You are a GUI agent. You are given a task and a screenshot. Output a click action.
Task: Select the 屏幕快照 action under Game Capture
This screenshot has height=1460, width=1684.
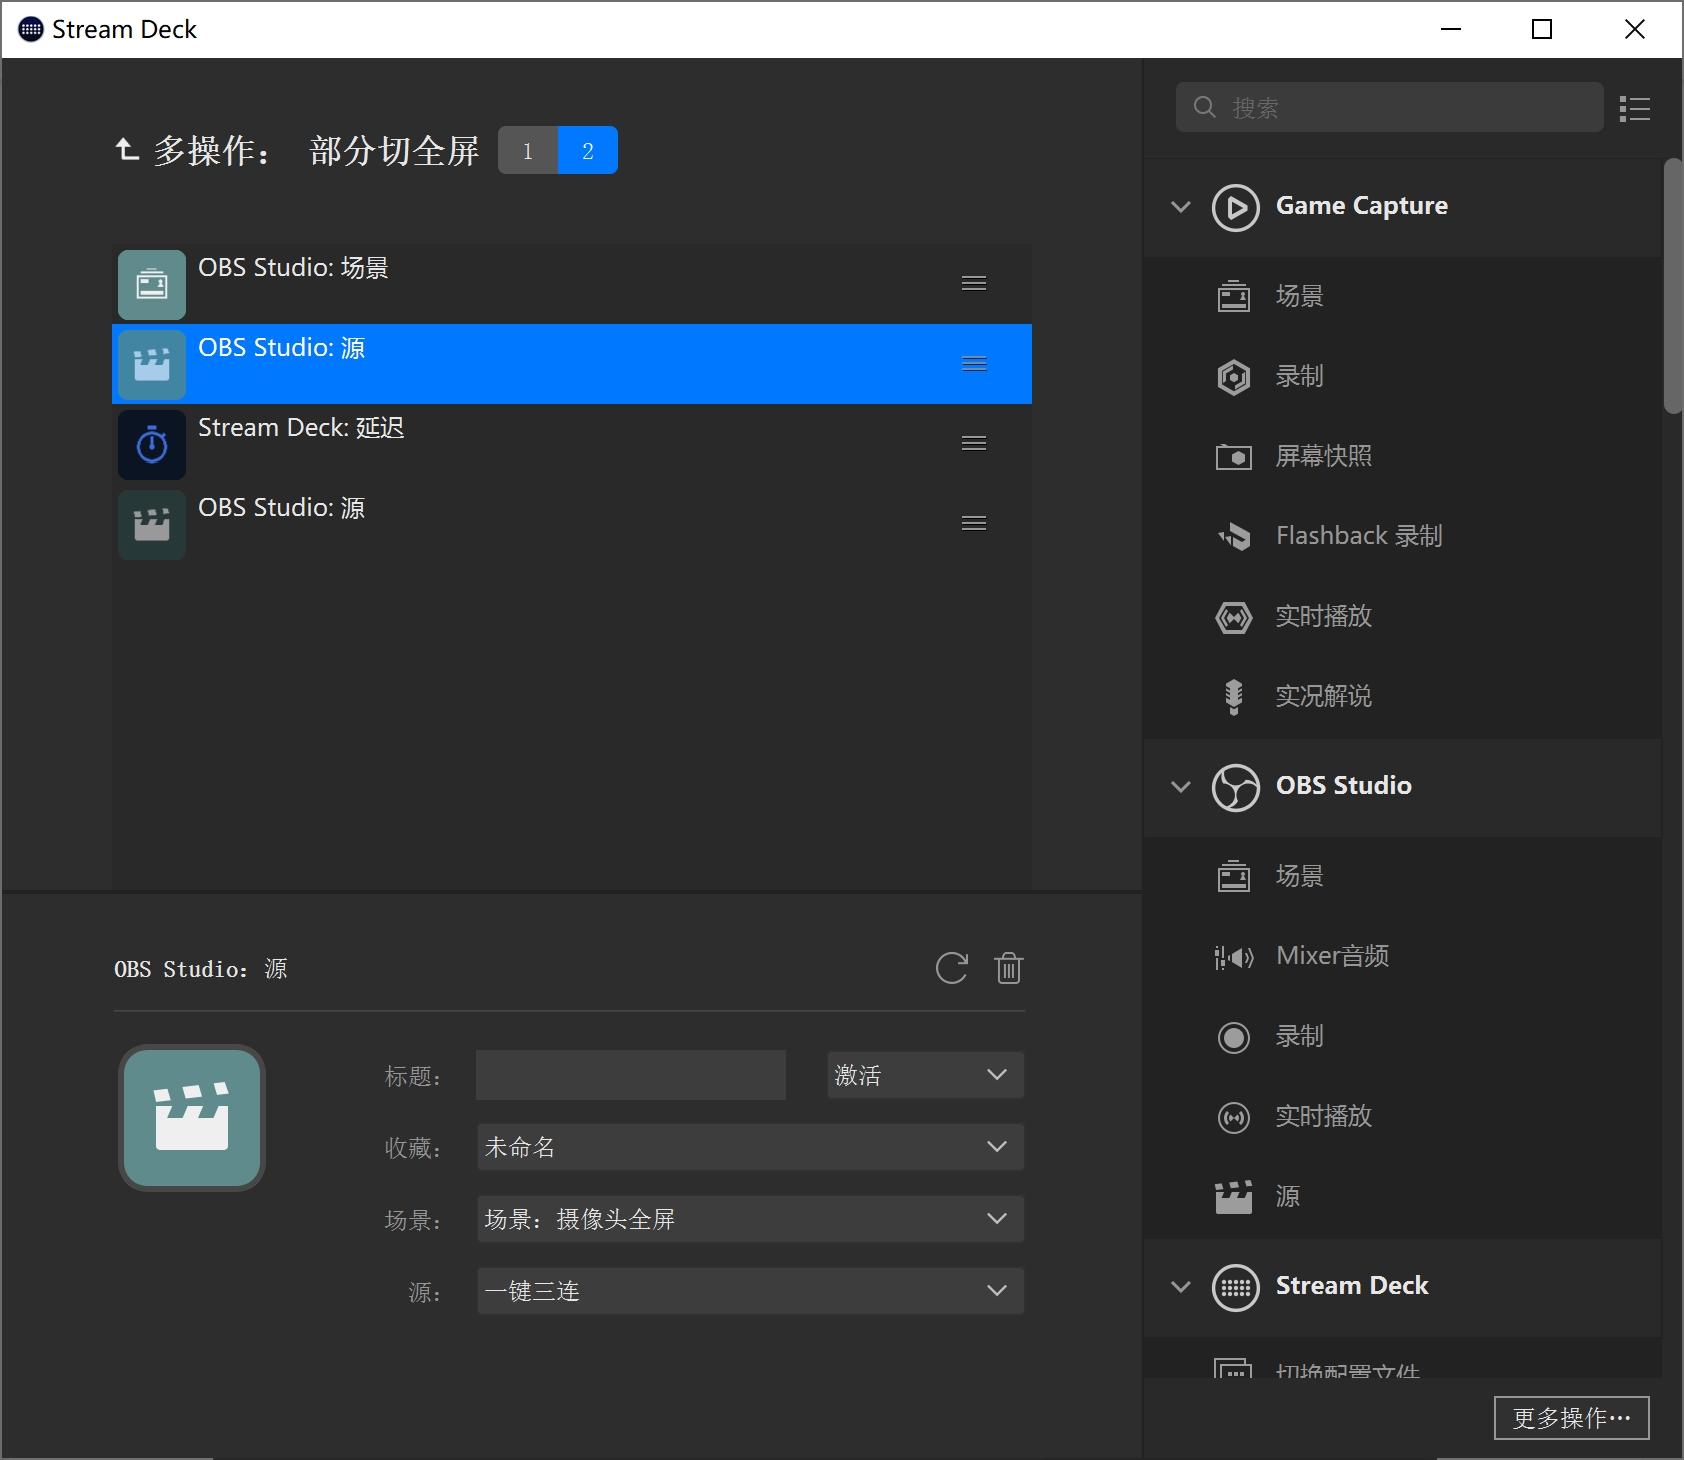pyautogui.click(x=1322, y=456)
